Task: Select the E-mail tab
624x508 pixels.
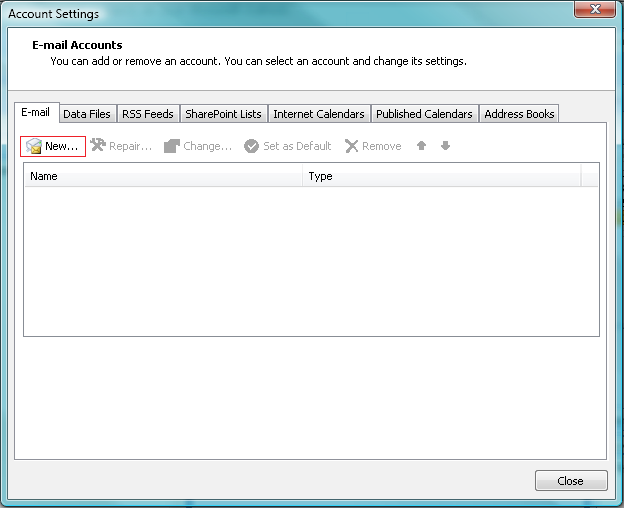Action: coord(35,113)
